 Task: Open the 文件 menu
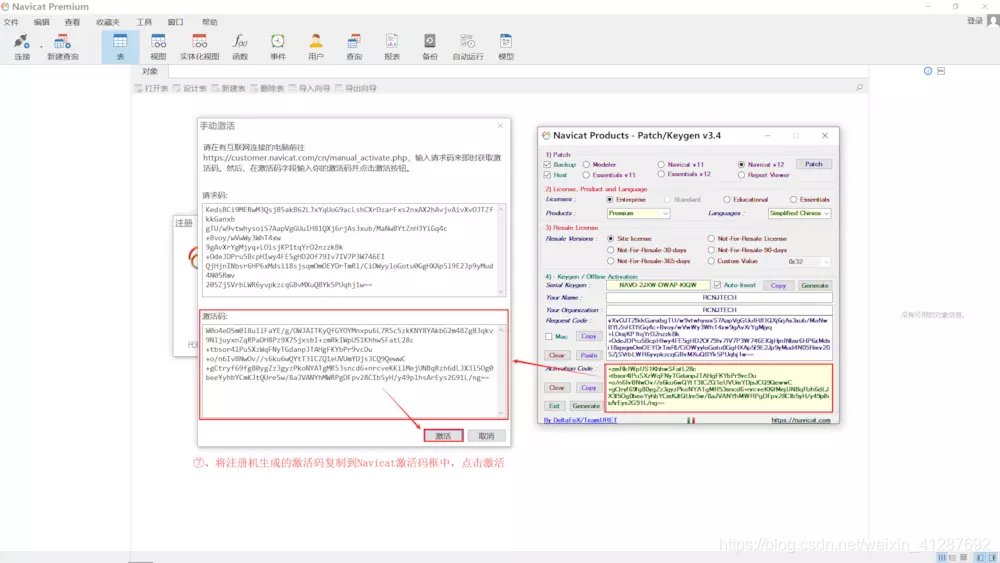[11, 22]
